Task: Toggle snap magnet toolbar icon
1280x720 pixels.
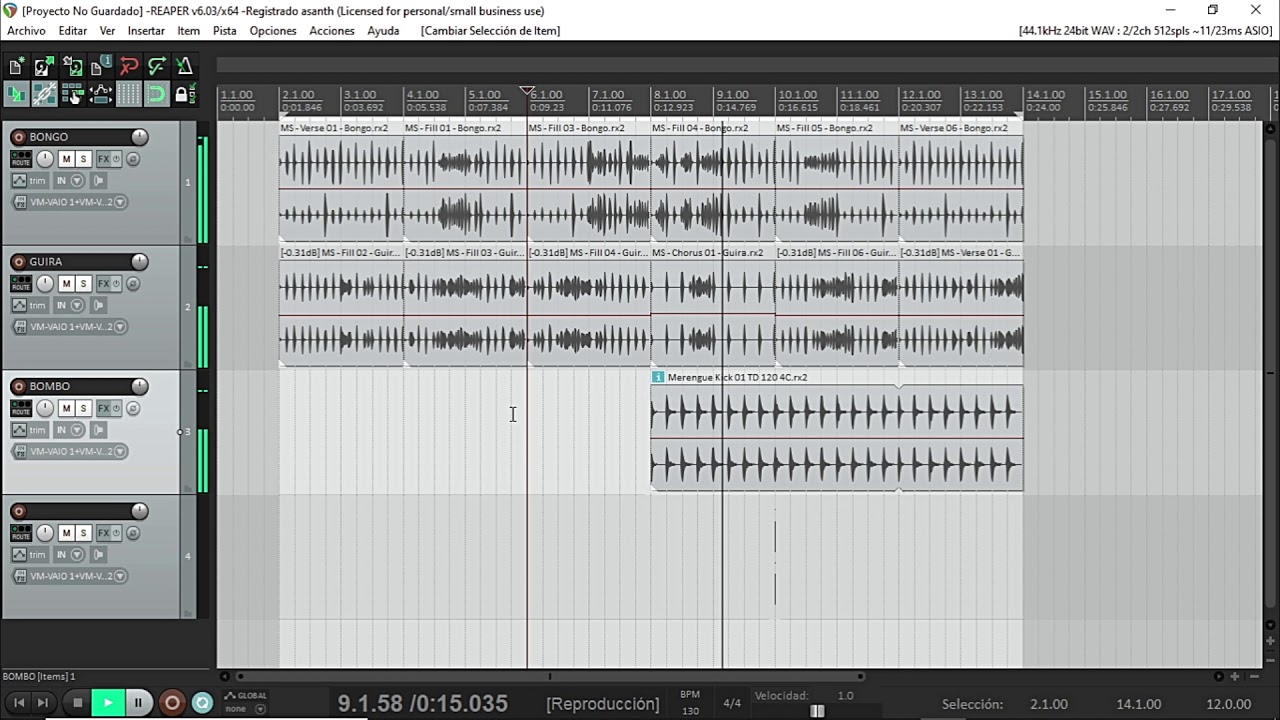Action: coord(156,95)
